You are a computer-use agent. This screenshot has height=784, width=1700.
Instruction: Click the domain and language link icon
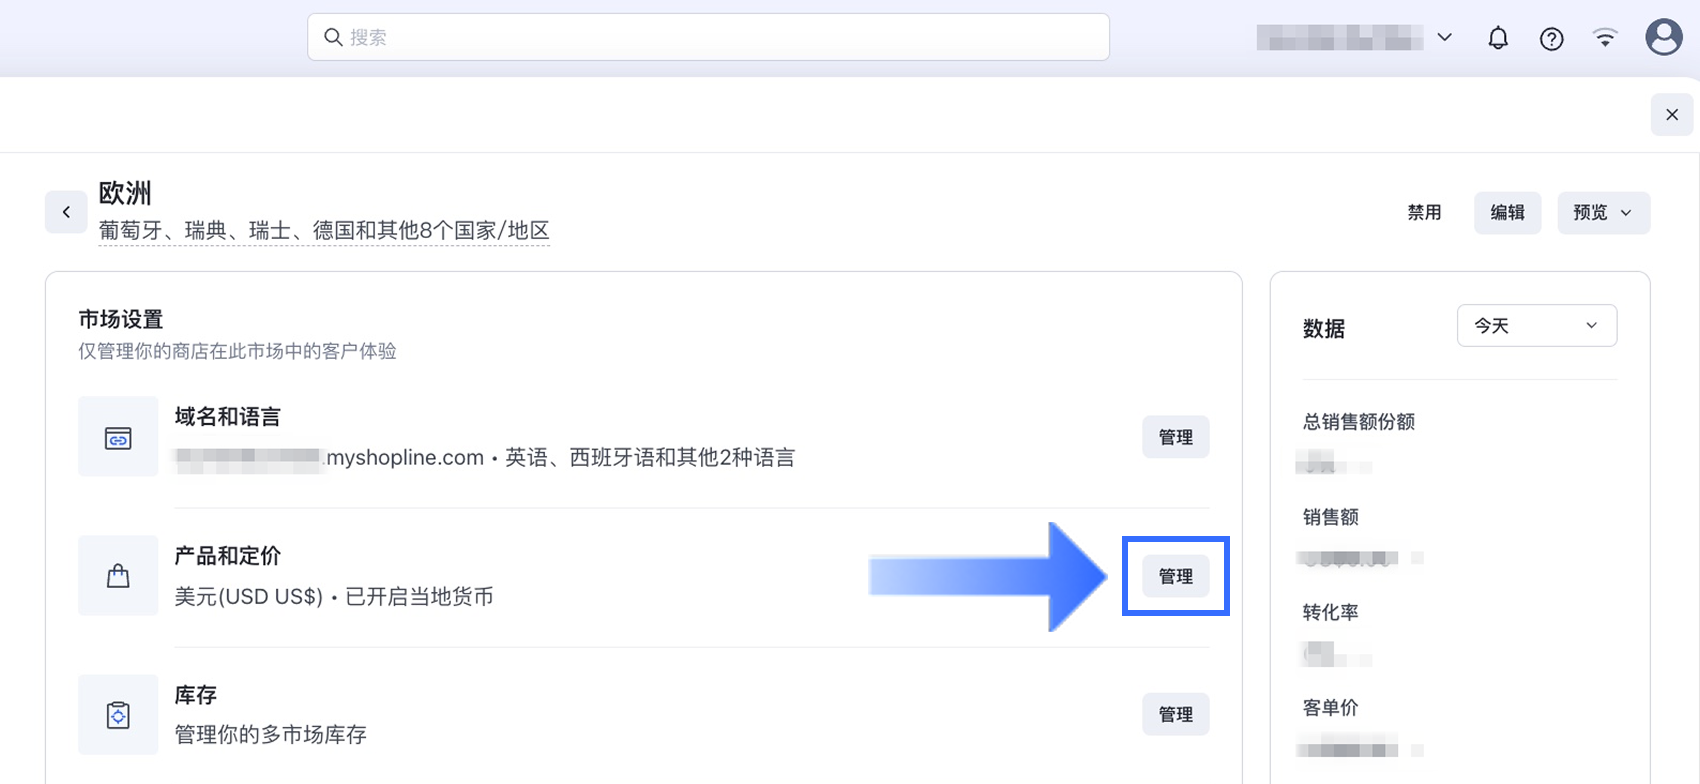click(x=118, y=437)
